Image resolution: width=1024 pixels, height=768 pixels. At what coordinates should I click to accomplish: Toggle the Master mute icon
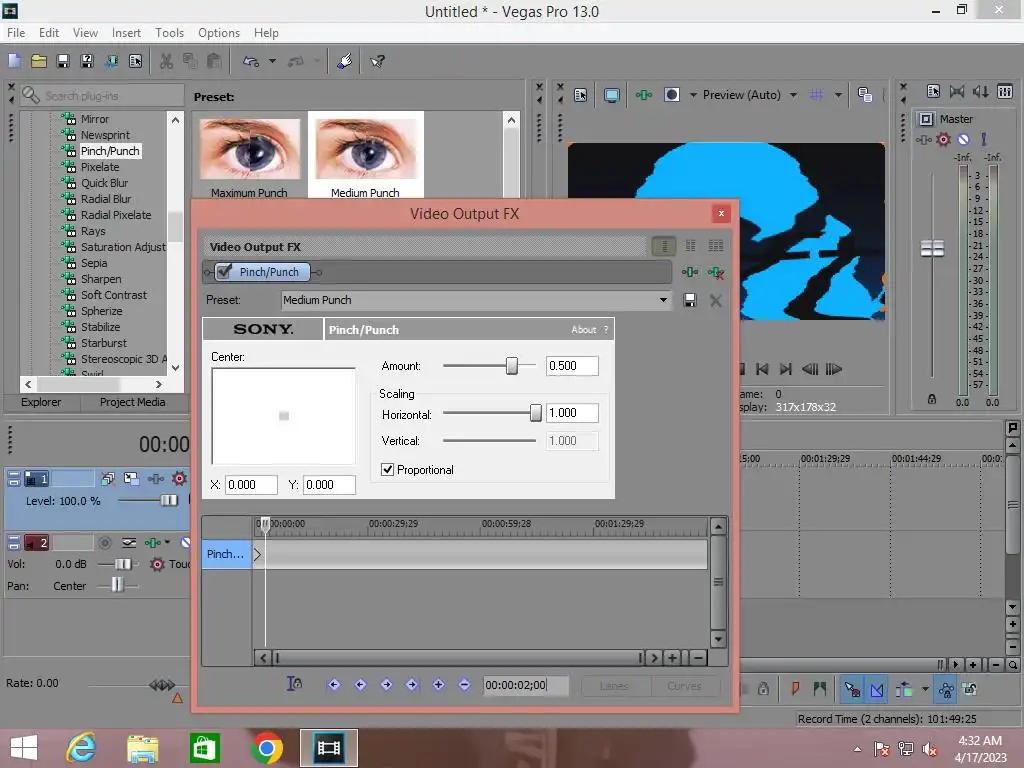[x=963, y=139]
